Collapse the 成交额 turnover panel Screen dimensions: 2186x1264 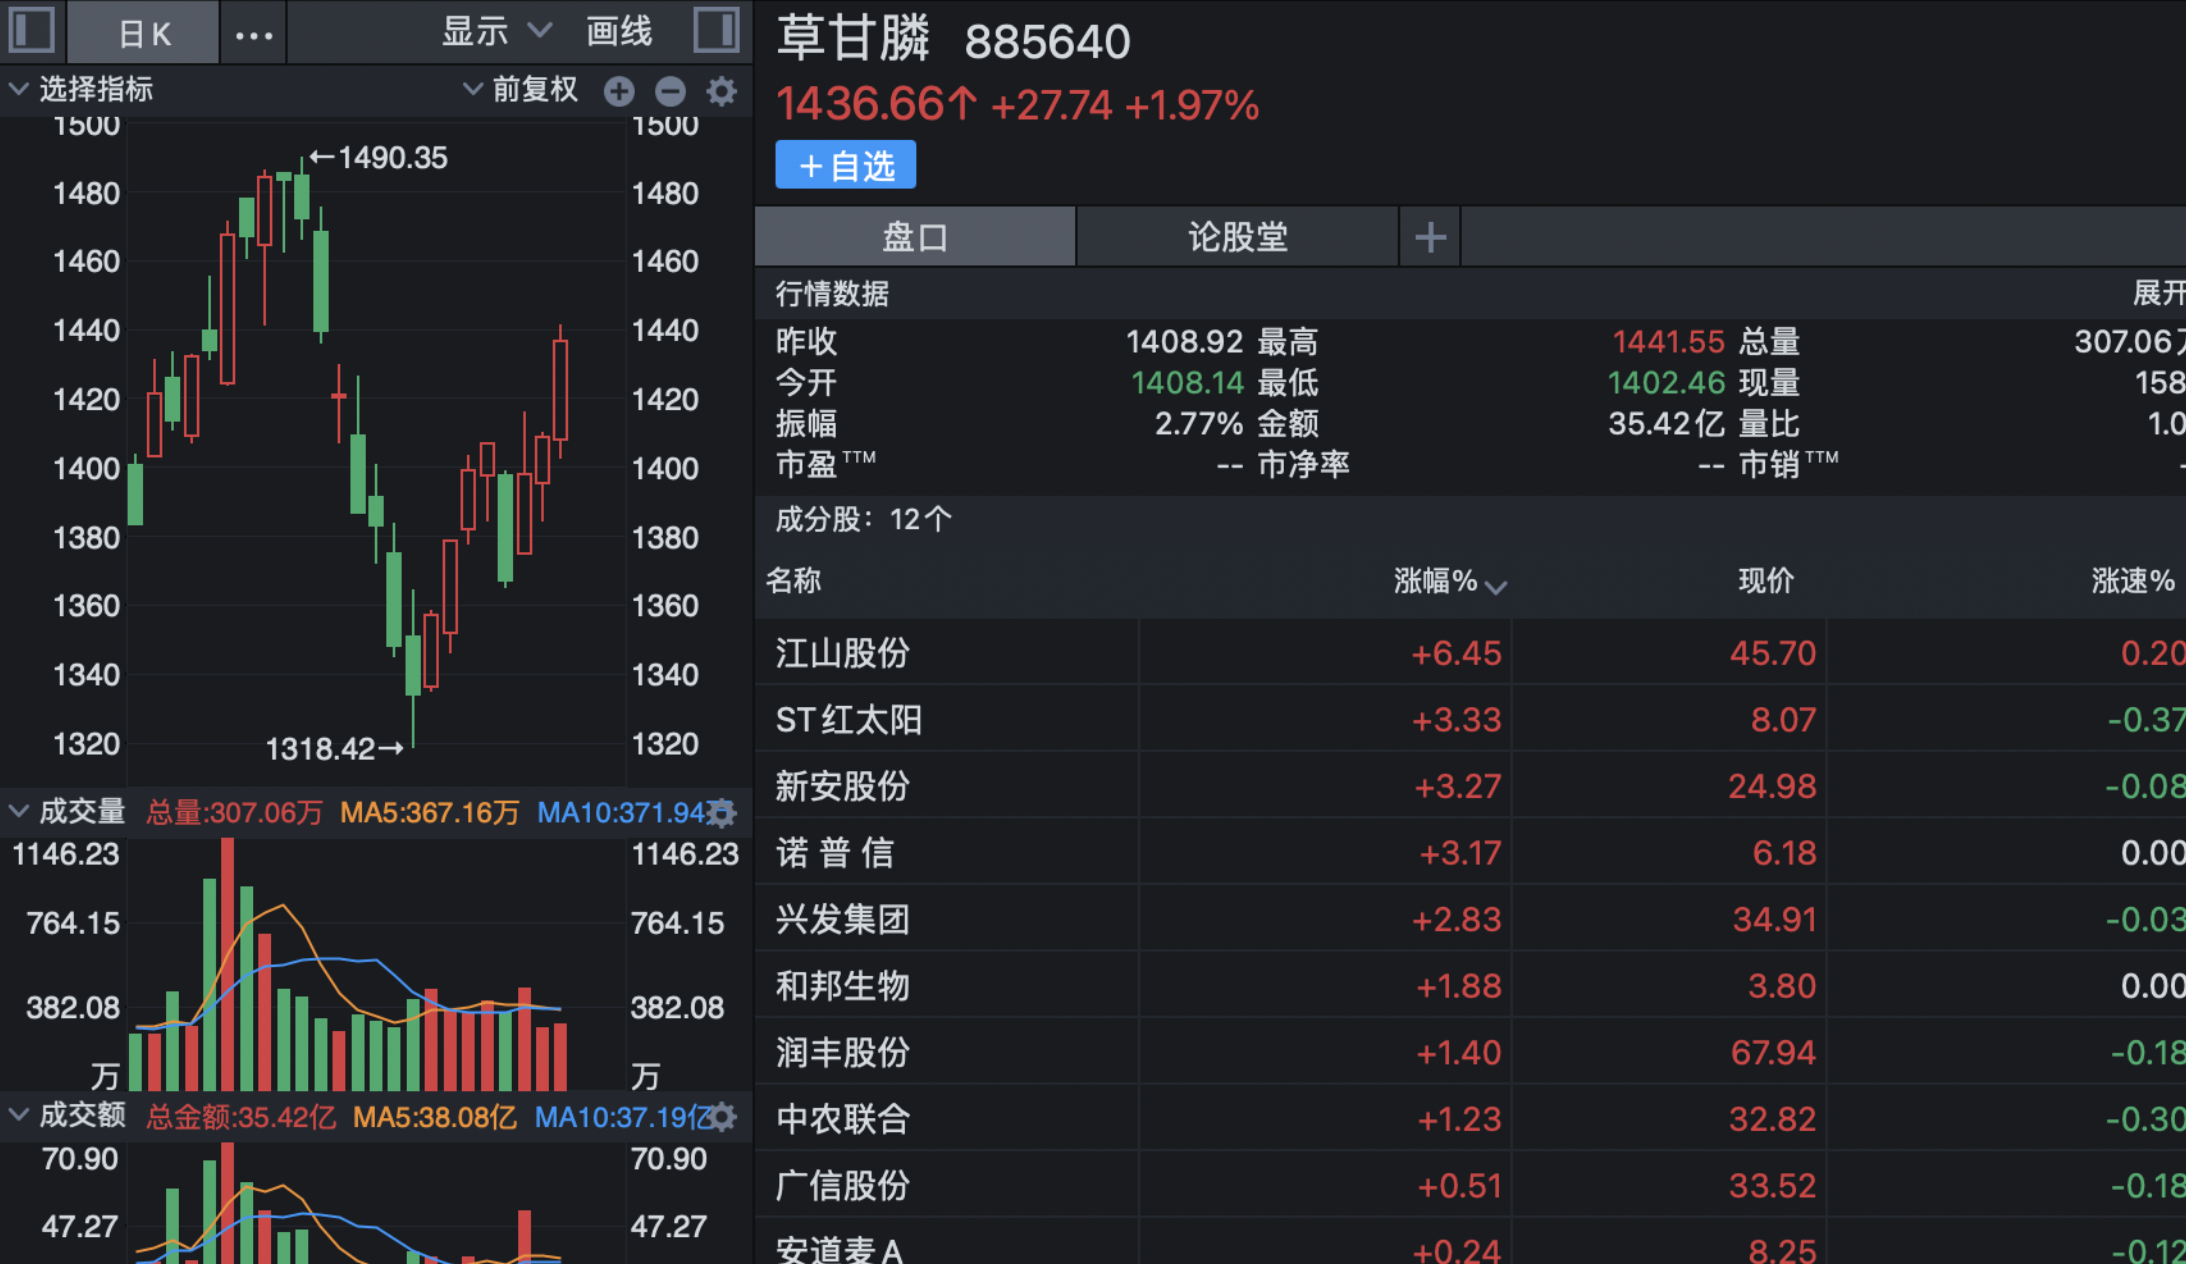[x=18, y=1115]
